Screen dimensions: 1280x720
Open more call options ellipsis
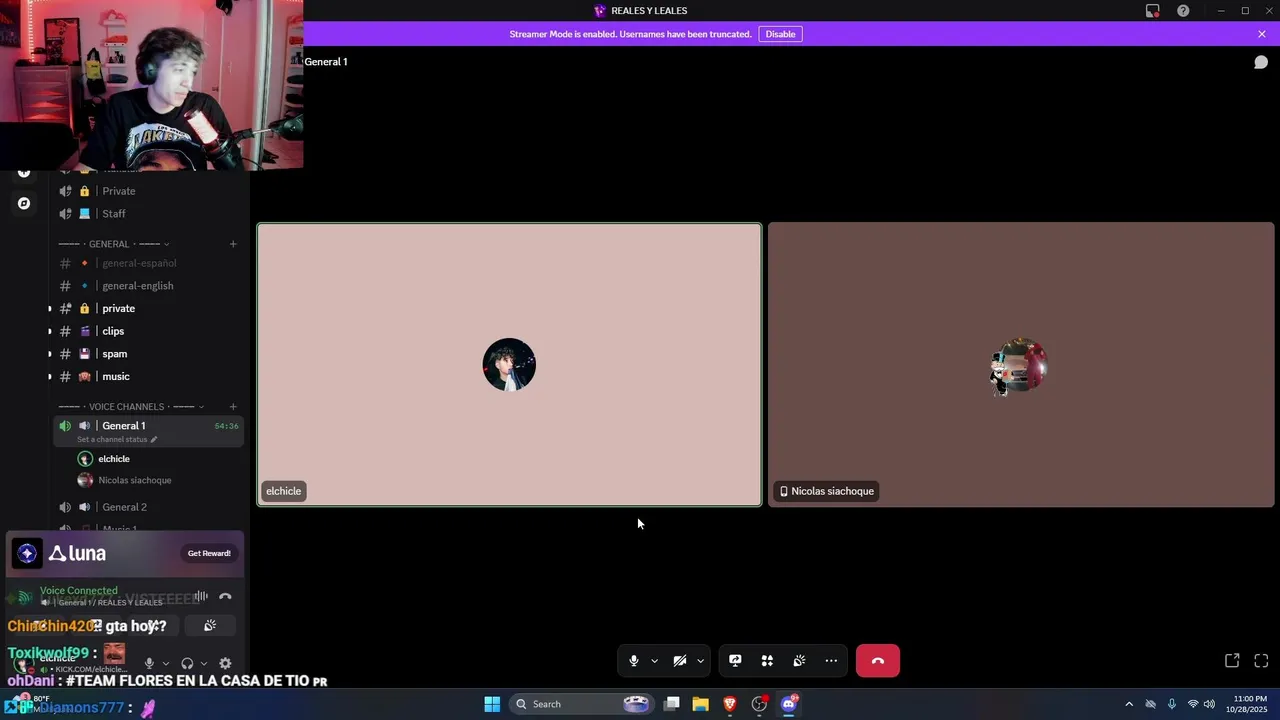(x=831, y=661)
